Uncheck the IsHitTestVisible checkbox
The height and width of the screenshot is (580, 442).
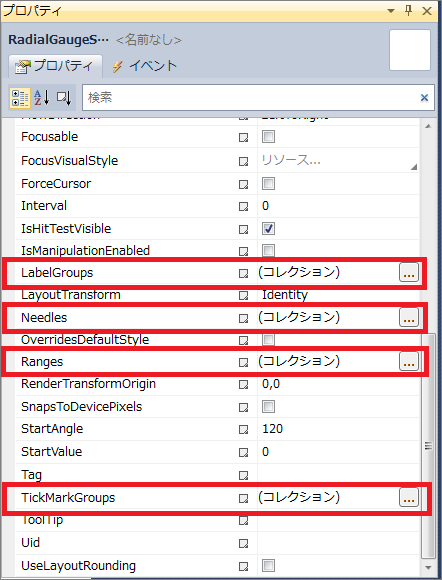268,229
